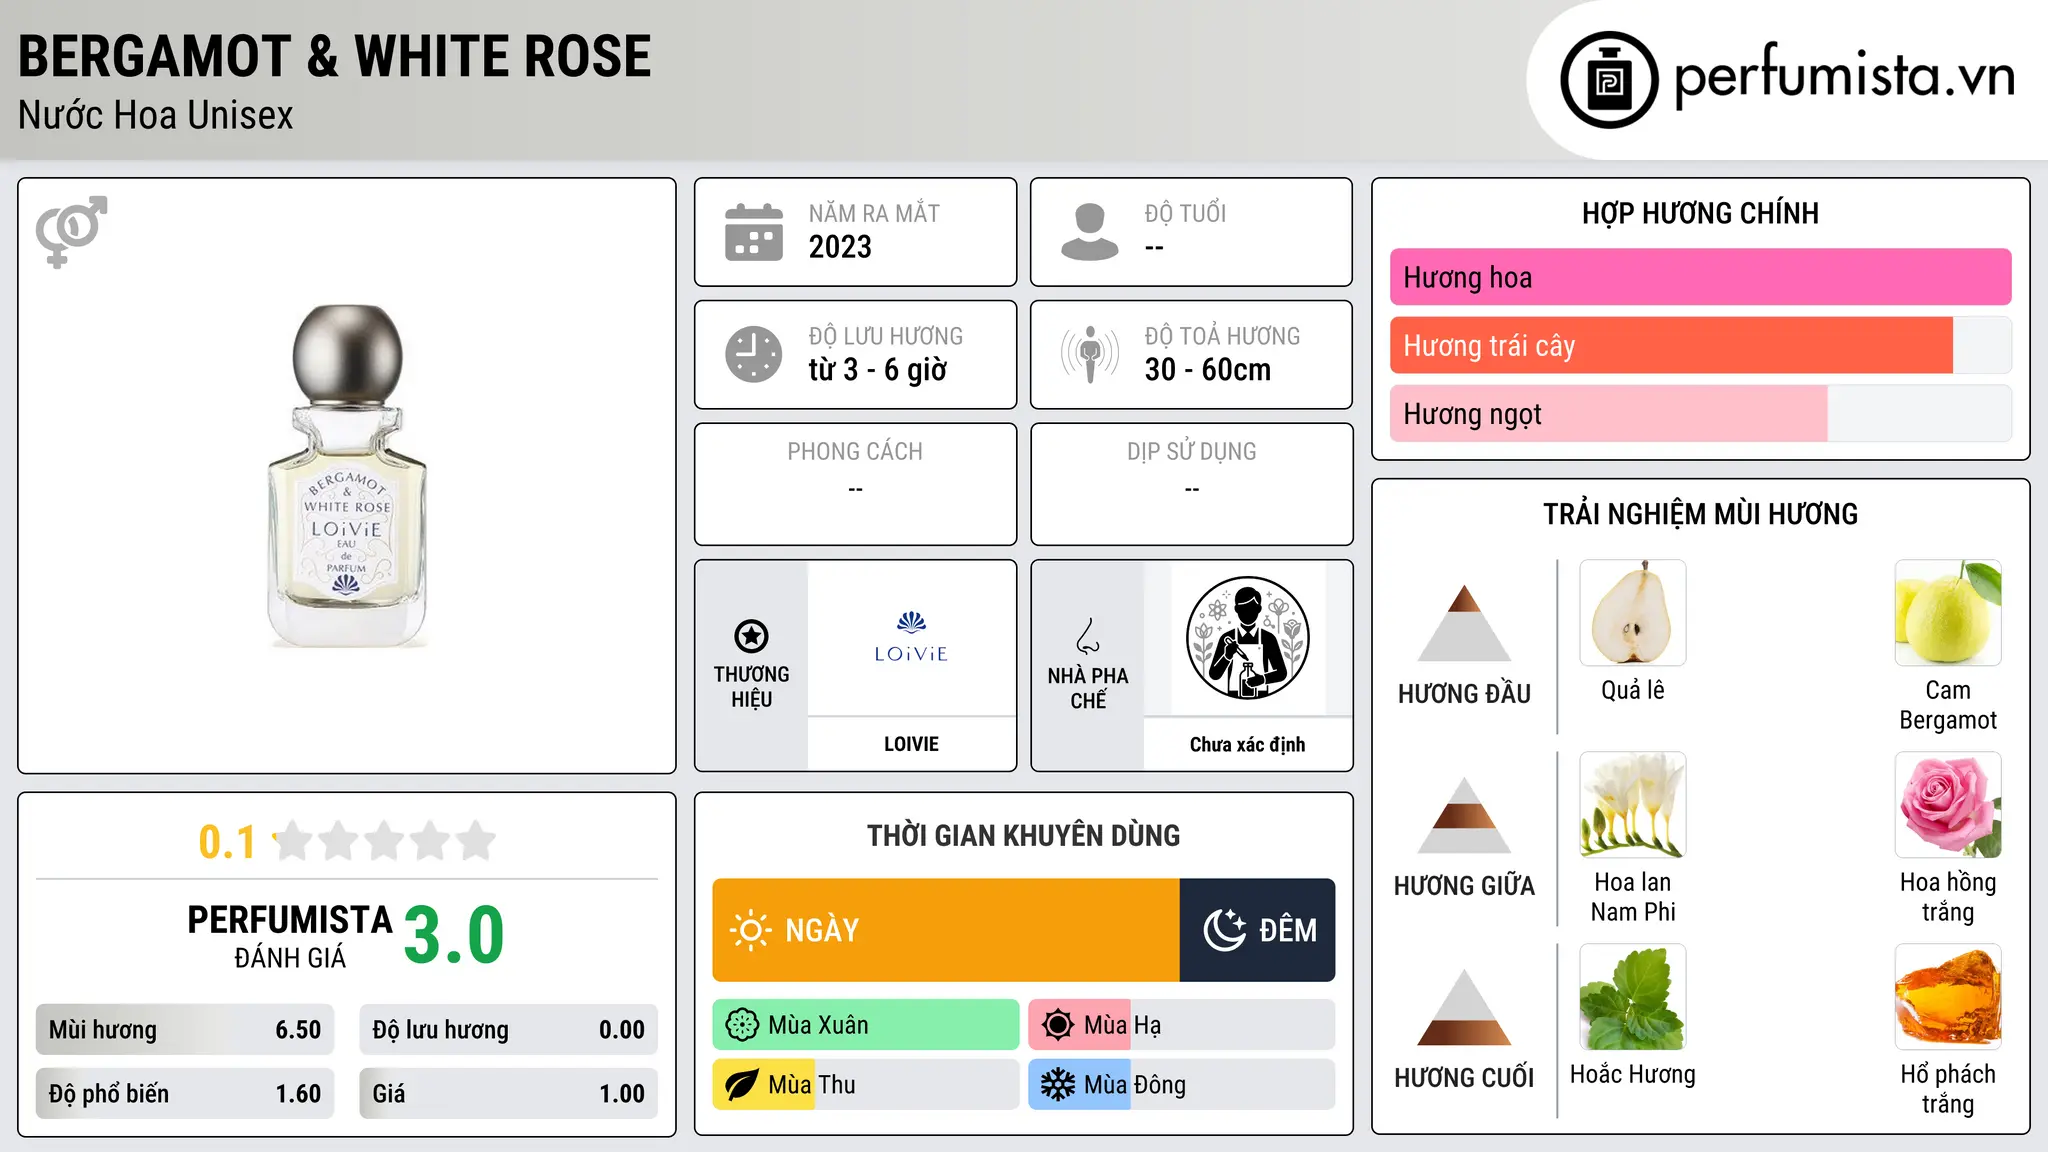
Task: Click the Hợp hương chính heading
Action: (x=1700, y=213)
